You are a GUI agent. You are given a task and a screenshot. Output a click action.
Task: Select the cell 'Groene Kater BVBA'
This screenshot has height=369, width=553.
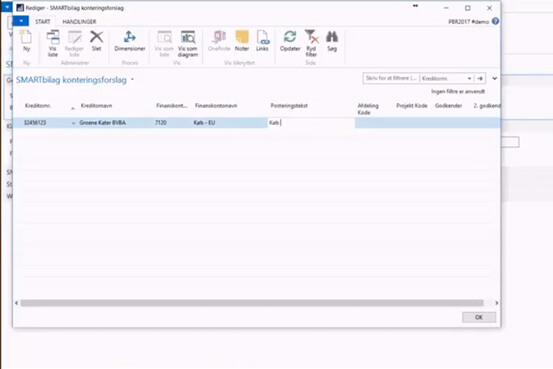(x=103, y=123)
